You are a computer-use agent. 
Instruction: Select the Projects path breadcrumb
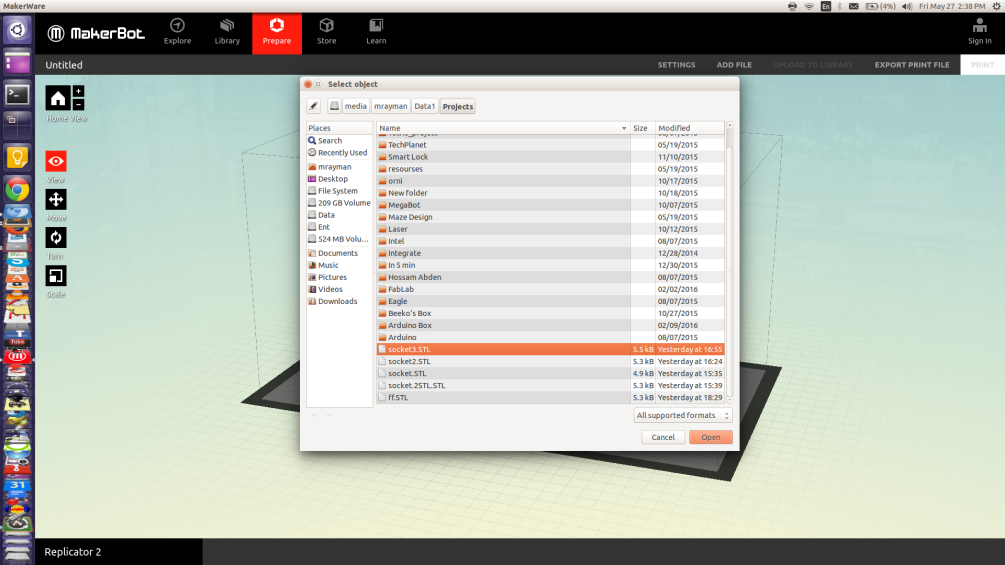tap(458, 106)
